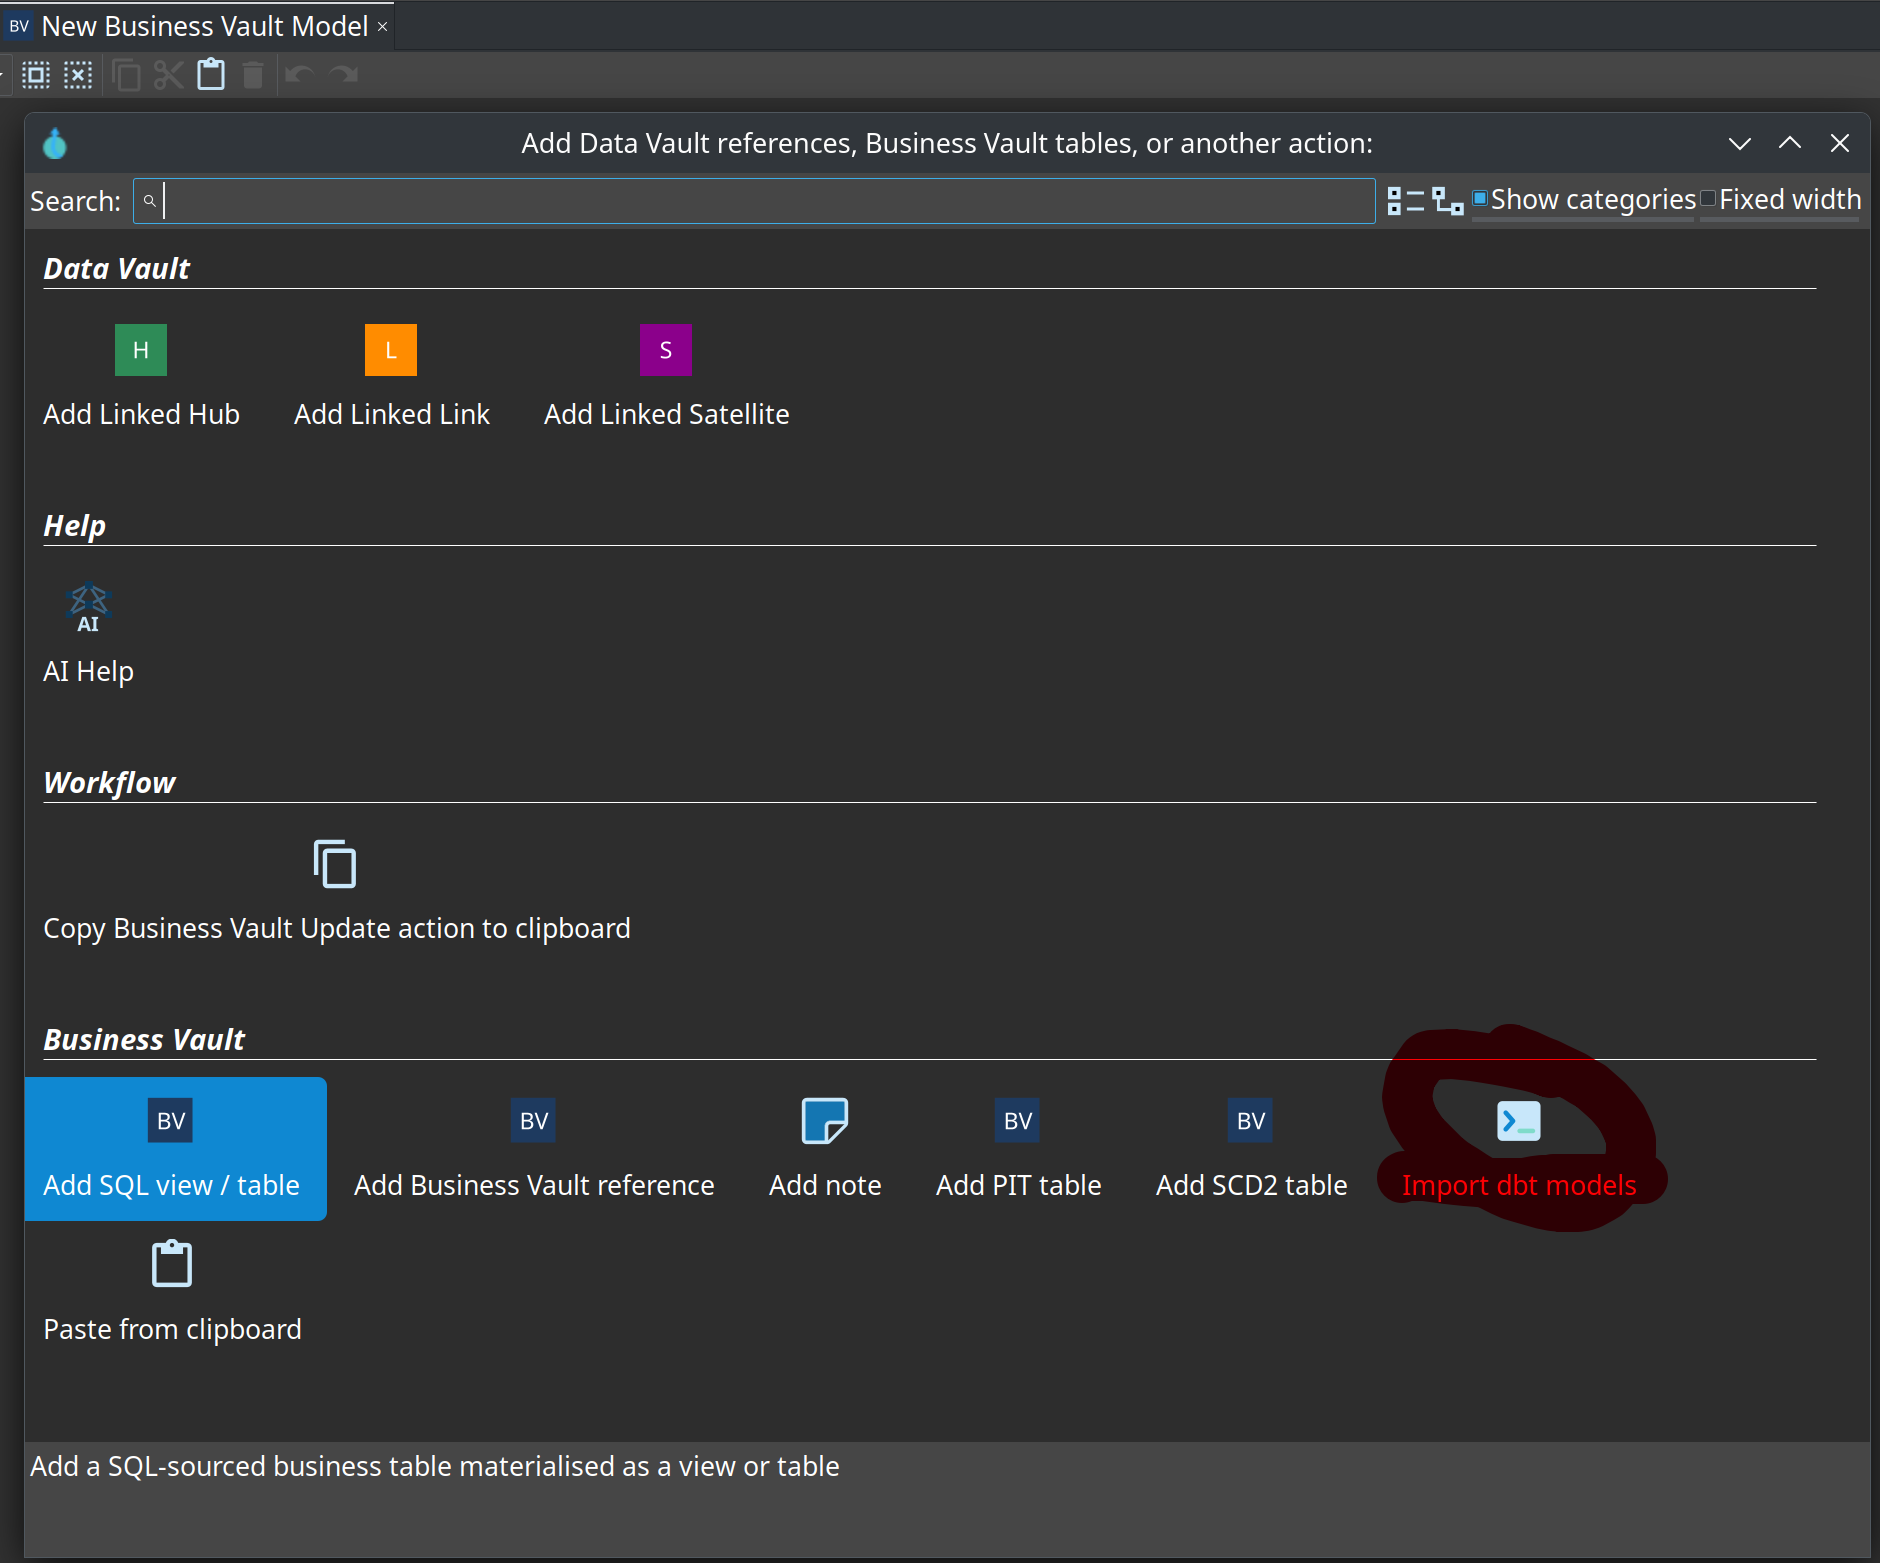
Task: Select Add SCD2 table
Action: click(1251, 1148)
